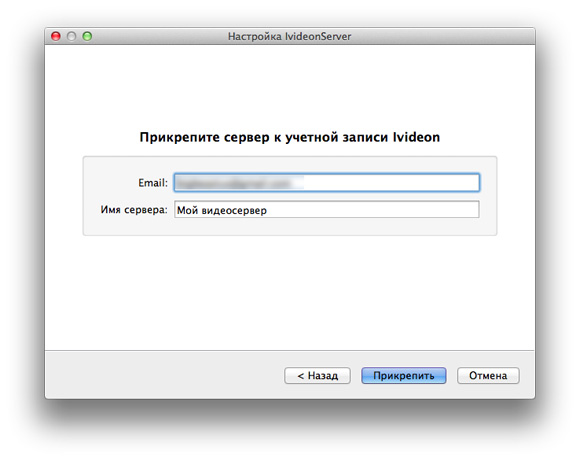Cancel setup with the Отмена button
Screen dimensions: 580x461
click(488, 376)
